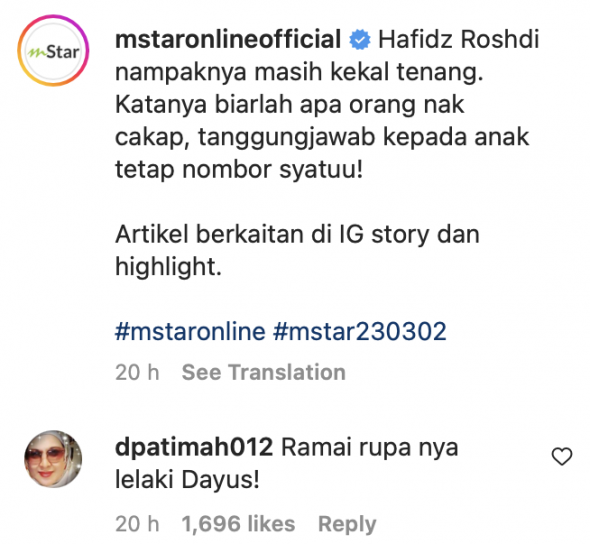Click the caption's 20 h timestamp

(x=137, y=372)
